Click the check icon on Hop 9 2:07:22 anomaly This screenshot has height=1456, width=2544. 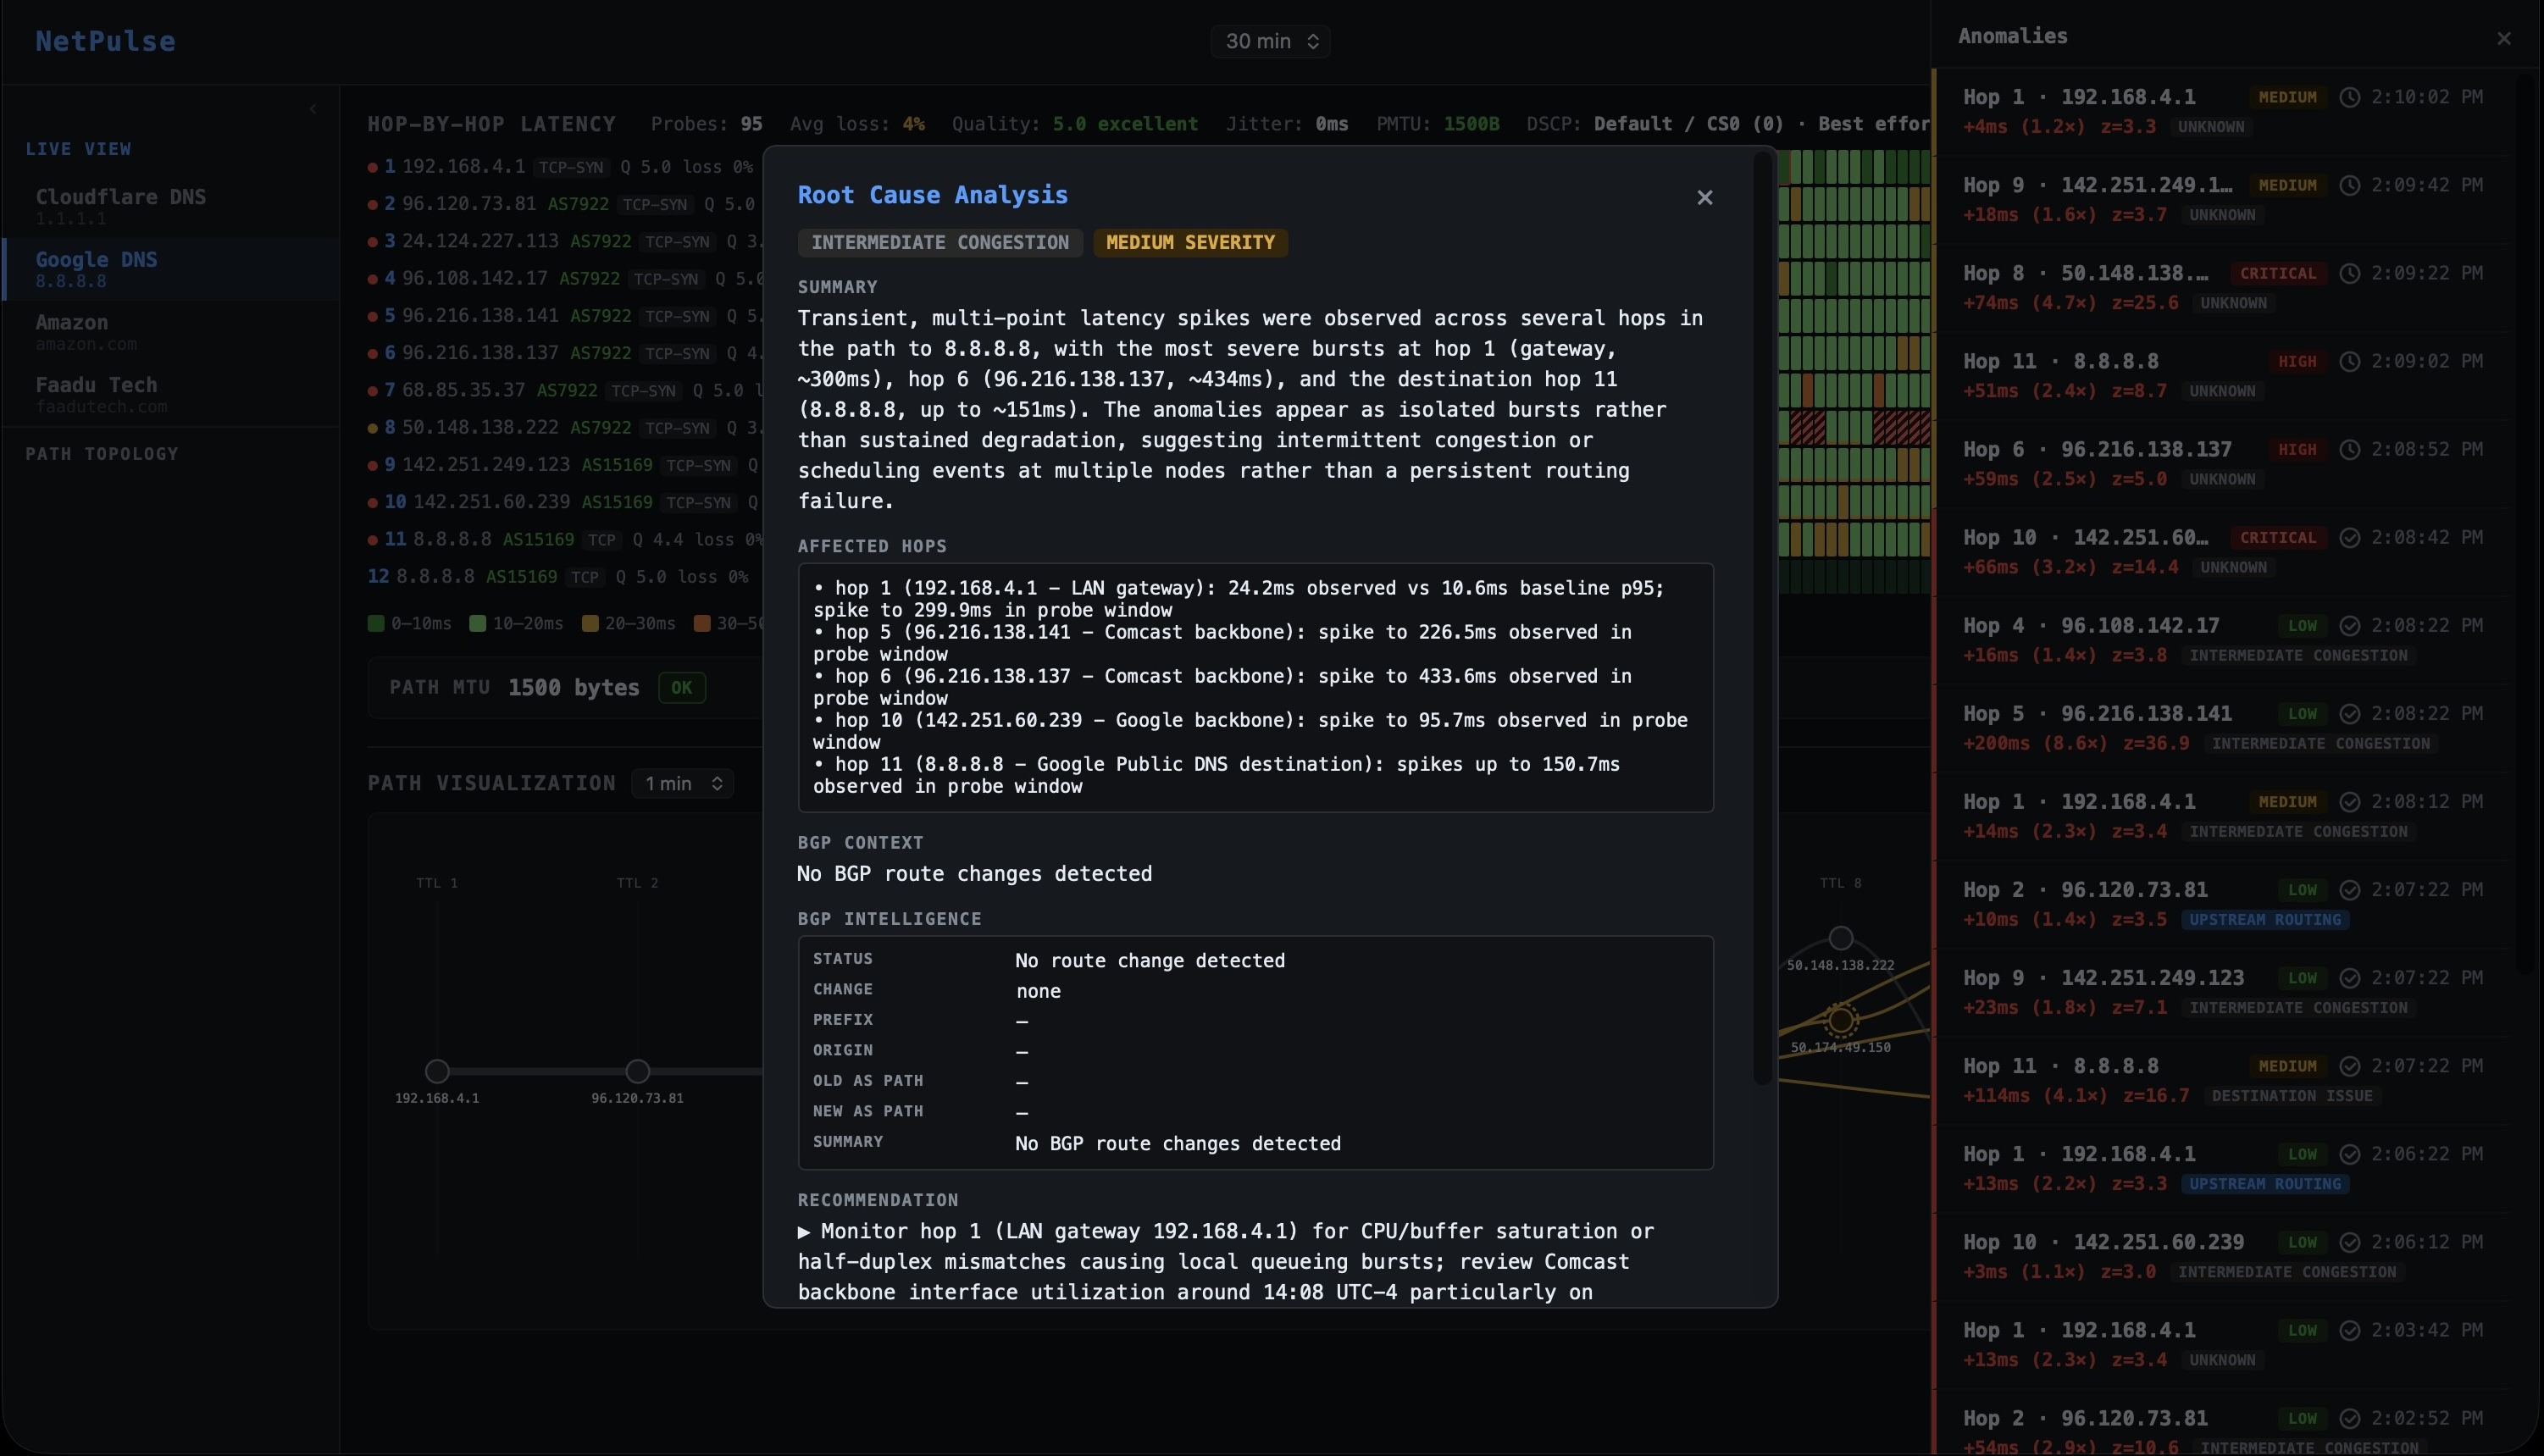point(2350,977)
